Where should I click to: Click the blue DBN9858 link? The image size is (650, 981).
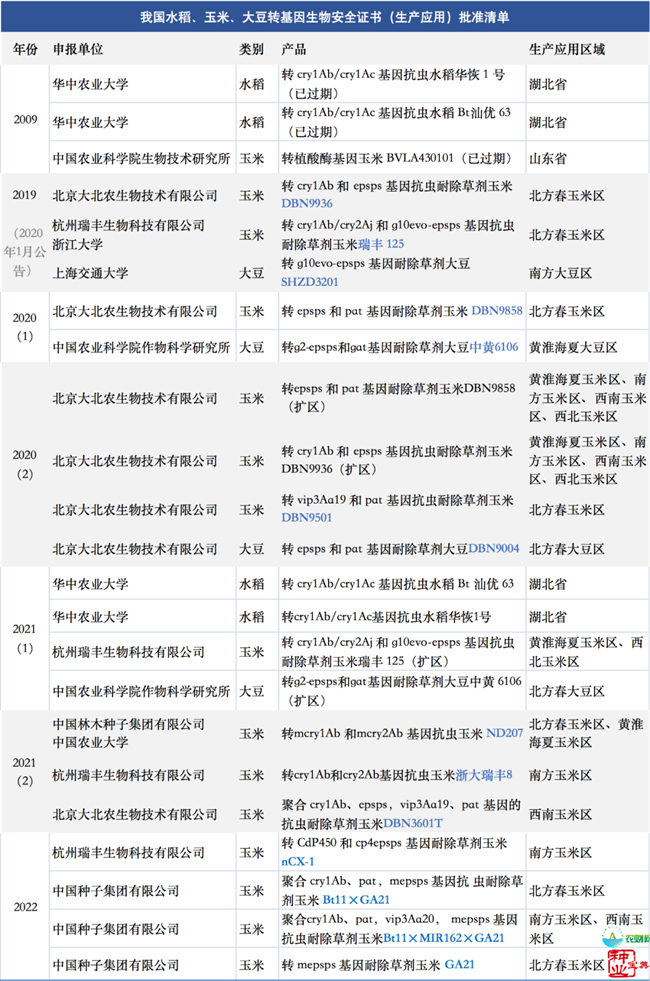496,311
